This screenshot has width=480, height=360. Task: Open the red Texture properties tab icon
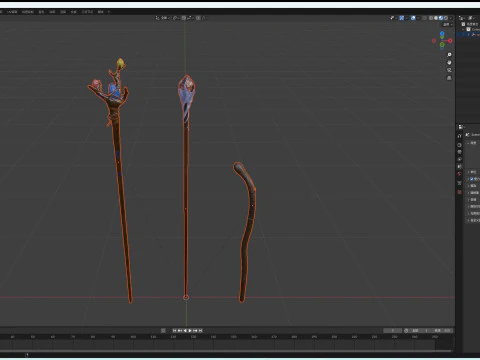coord(459,192)
